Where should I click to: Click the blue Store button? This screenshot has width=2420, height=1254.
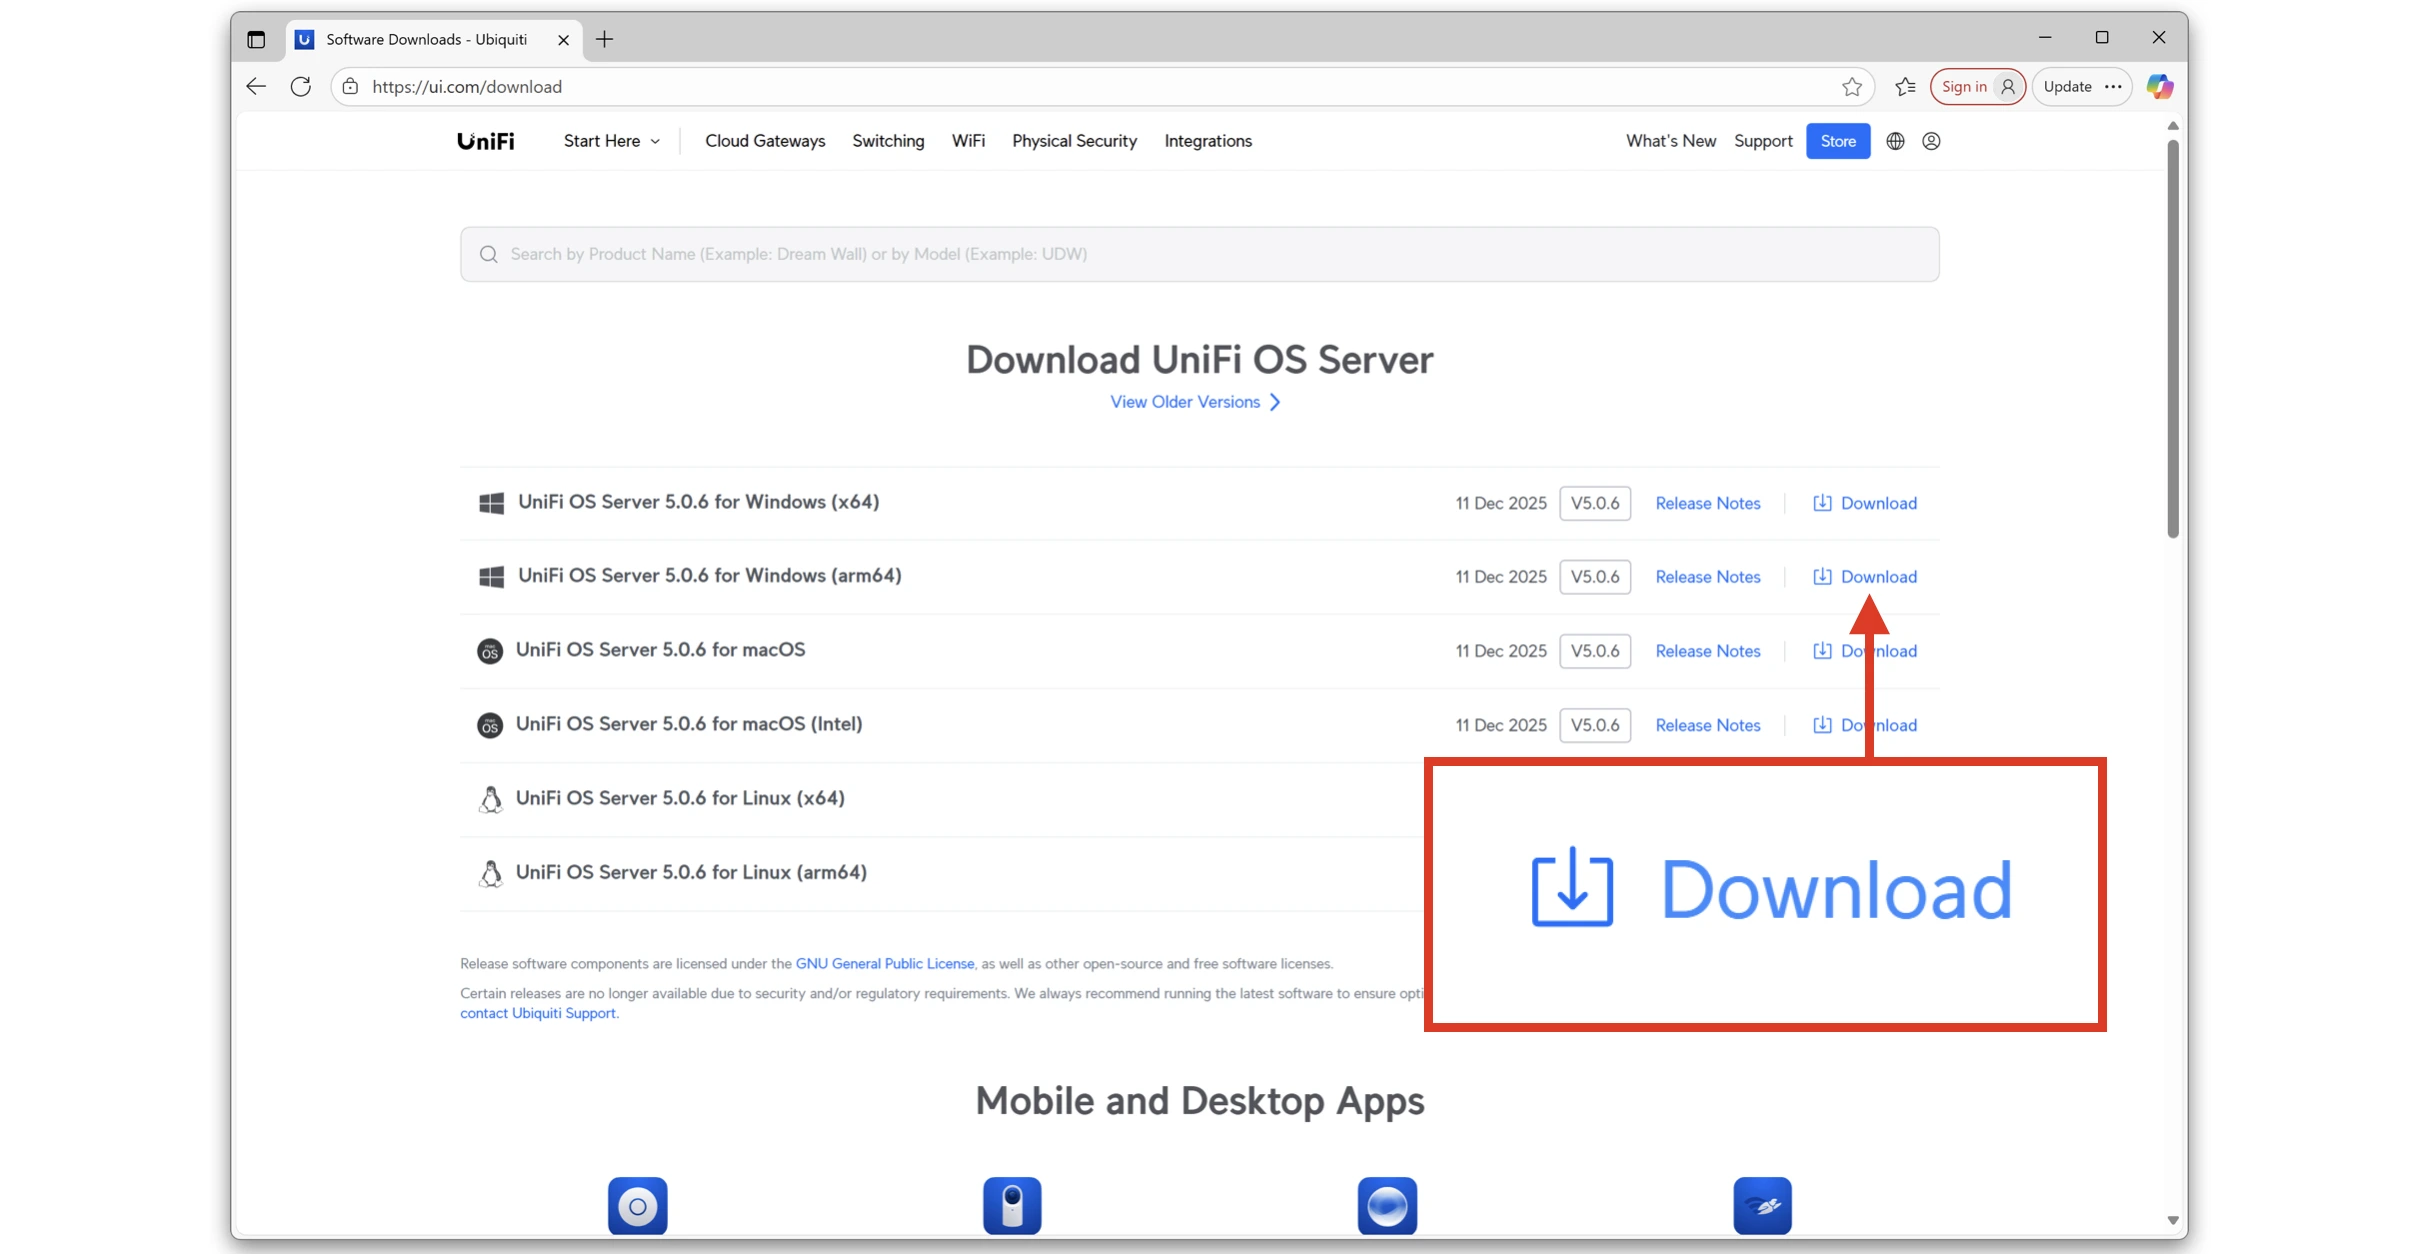1838,141
